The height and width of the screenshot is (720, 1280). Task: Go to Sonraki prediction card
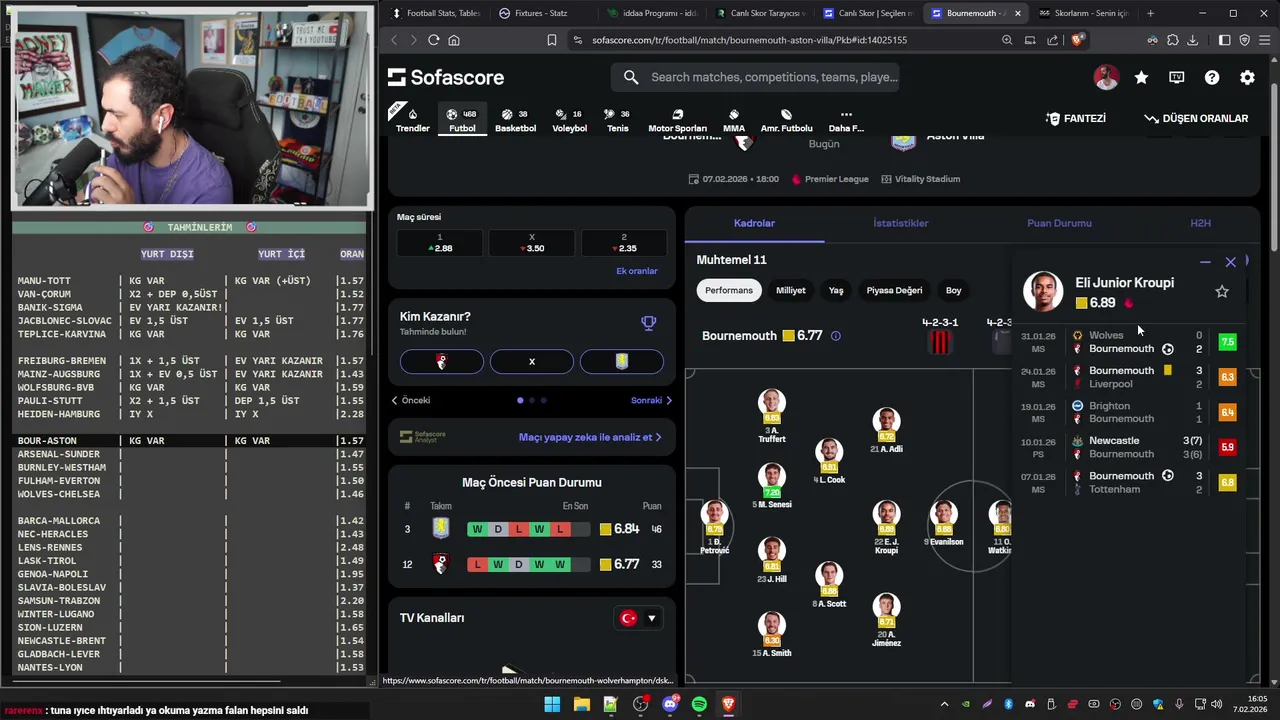(x=651, y=400)
